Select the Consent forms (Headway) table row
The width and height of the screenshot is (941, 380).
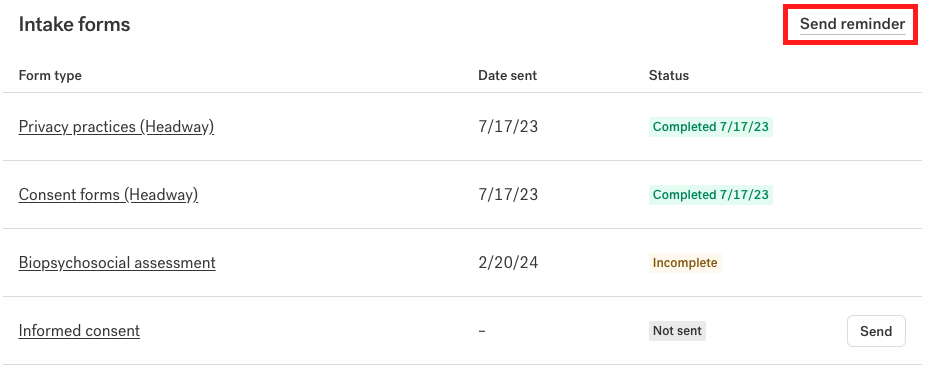(x=462, y=195)
